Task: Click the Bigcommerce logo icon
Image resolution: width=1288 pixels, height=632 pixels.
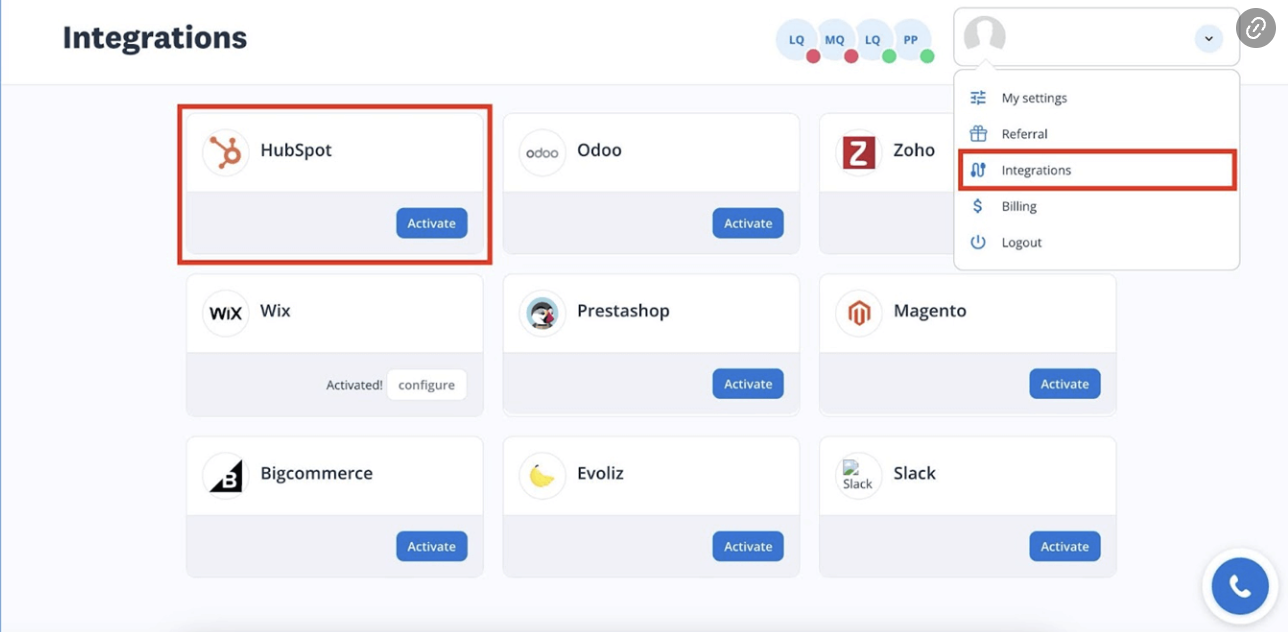Action: pyautogui.click(x=225, y=475)
